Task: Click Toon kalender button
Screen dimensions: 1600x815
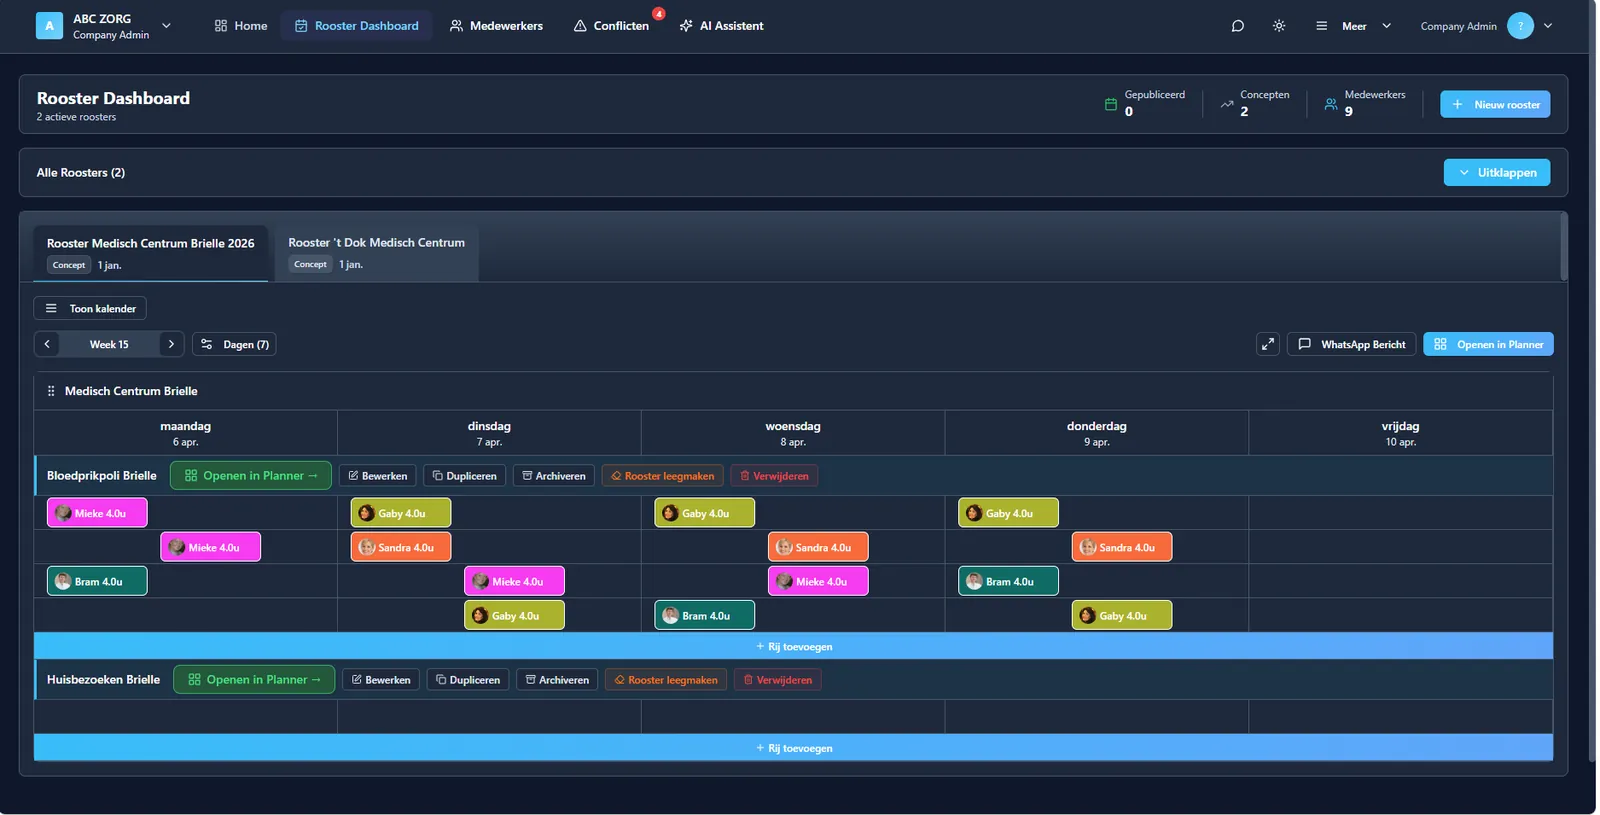Action: (x=90, y=308)
